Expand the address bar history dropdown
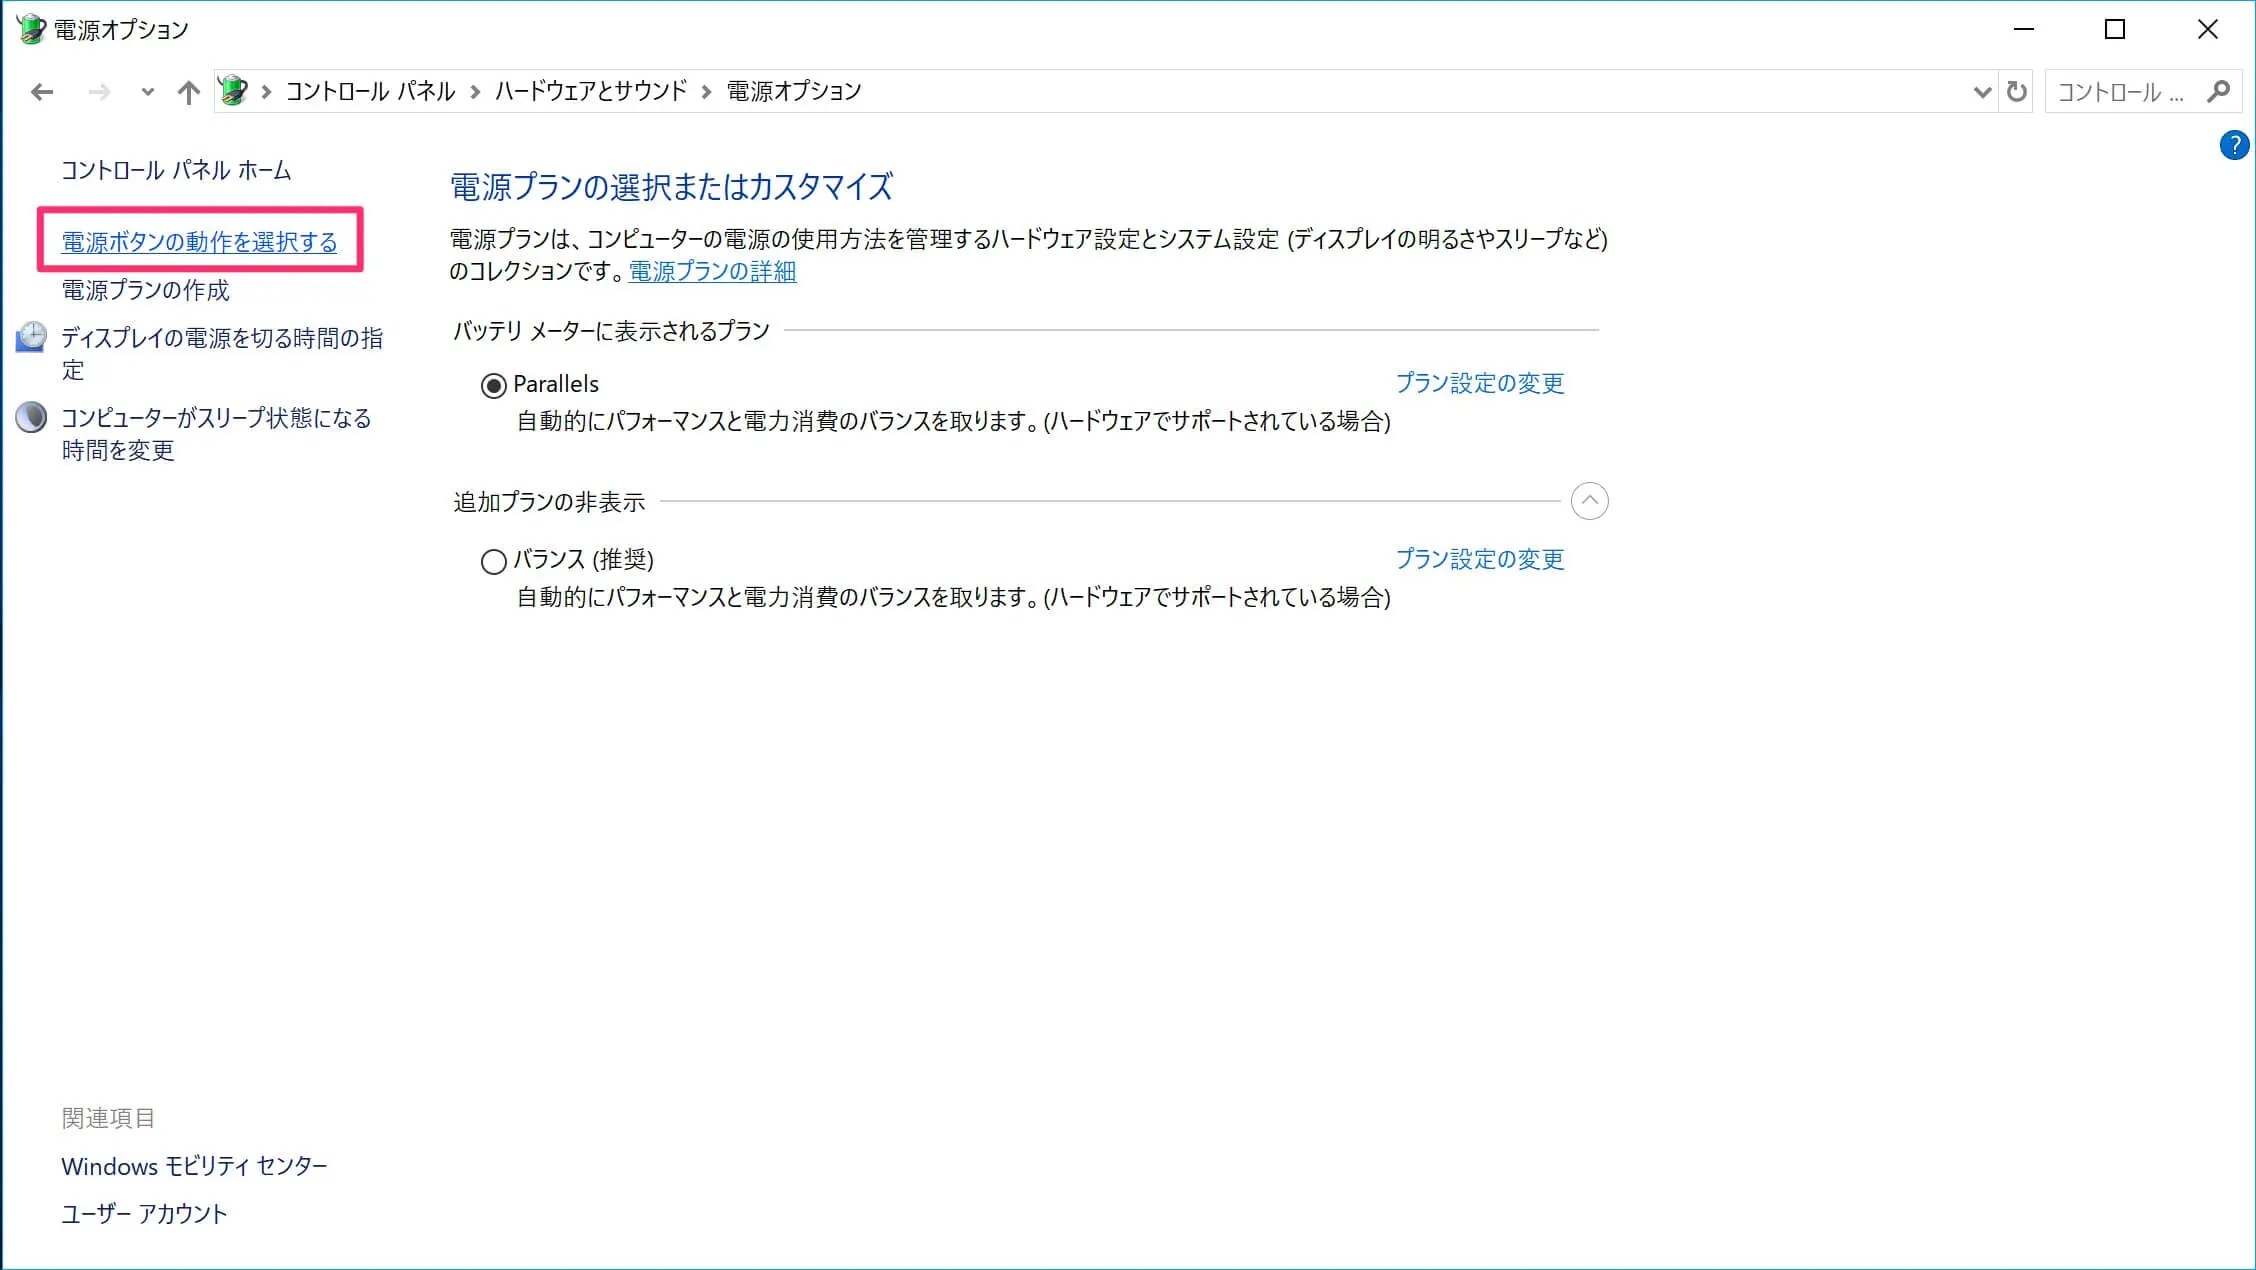 [1982, 92]
